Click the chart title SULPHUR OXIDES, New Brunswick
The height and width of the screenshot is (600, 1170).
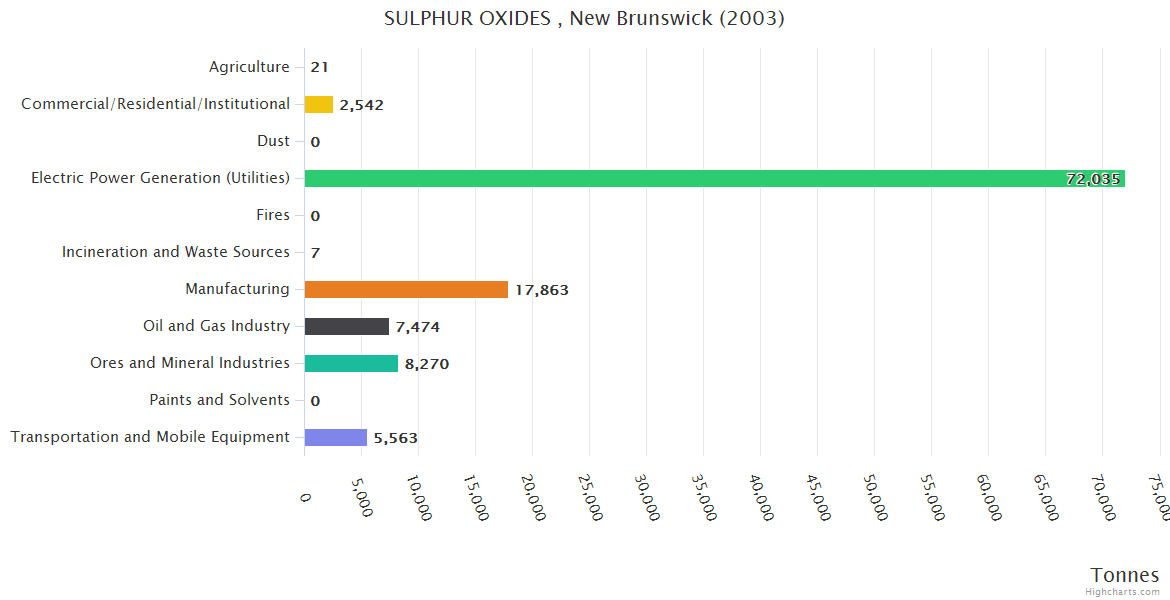pyautogui.click(x=584, y=19)
